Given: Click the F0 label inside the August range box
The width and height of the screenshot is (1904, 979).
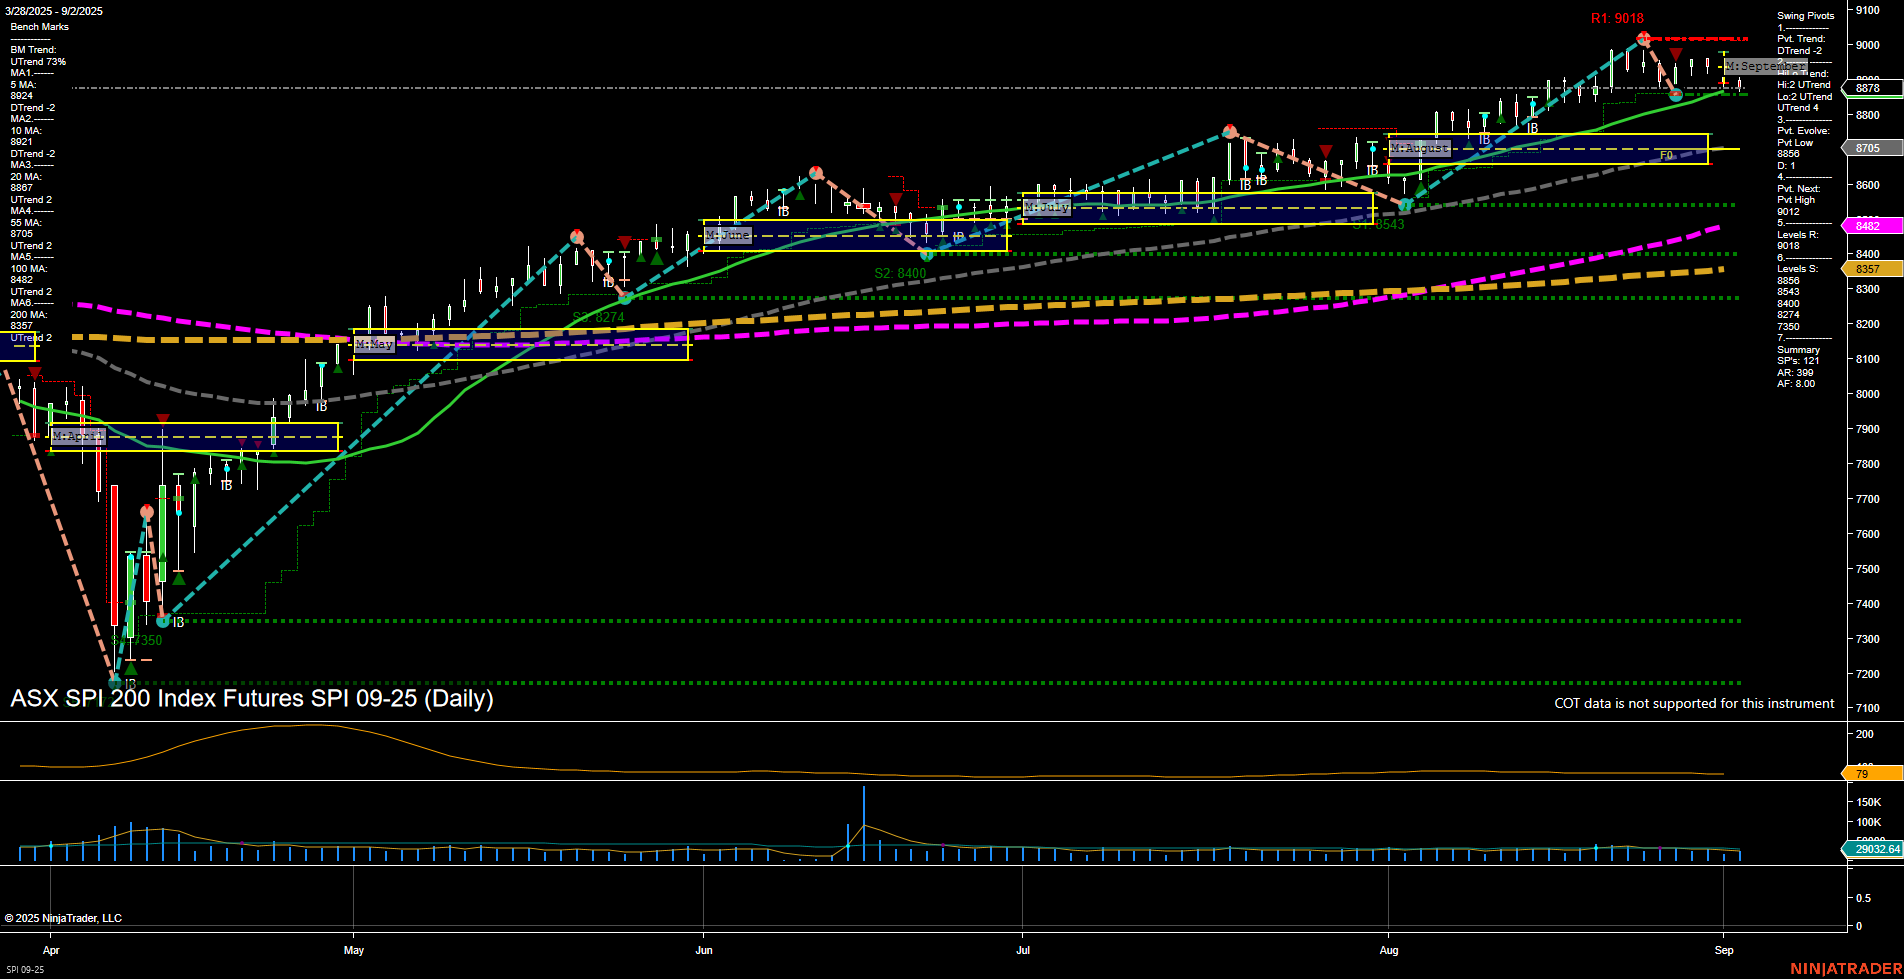Looking at the screenshot, I should (x=1666, y=156).
